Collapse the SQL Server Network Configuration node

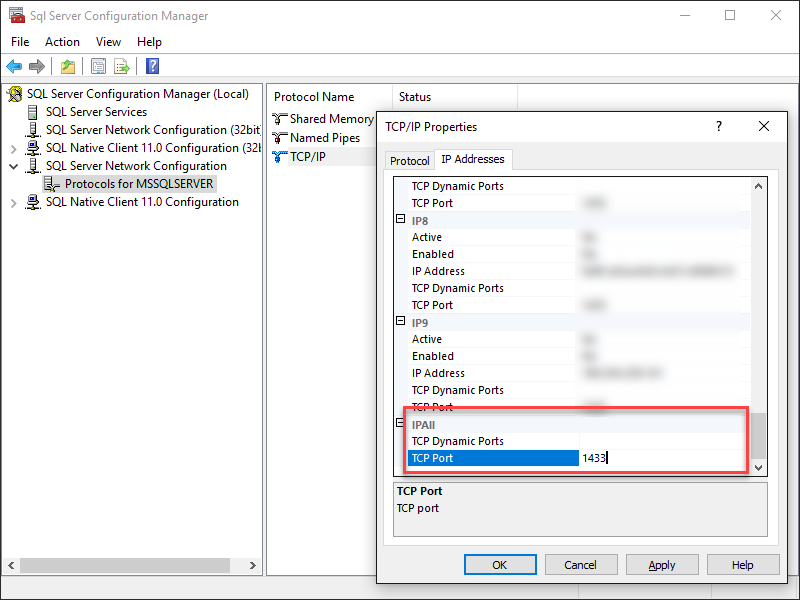[x=14, y=166]
